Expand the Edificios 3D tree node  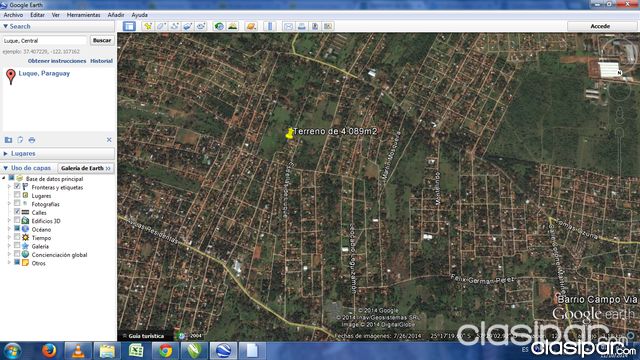[9, 220]
